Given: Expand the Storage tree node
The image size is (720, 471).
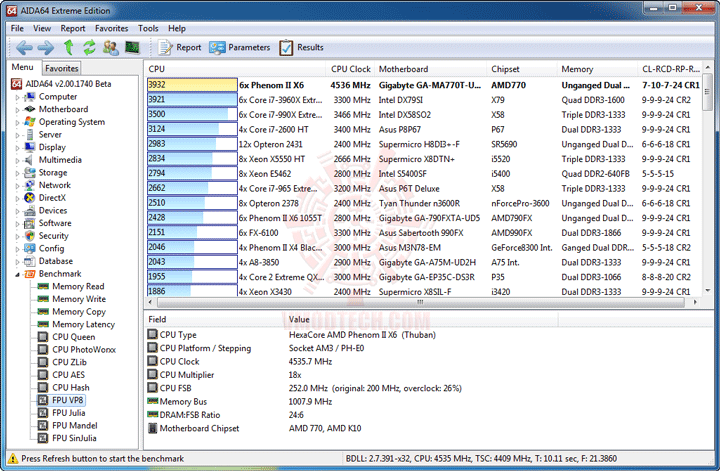Looking at the screenshot, I should (17, 173).
